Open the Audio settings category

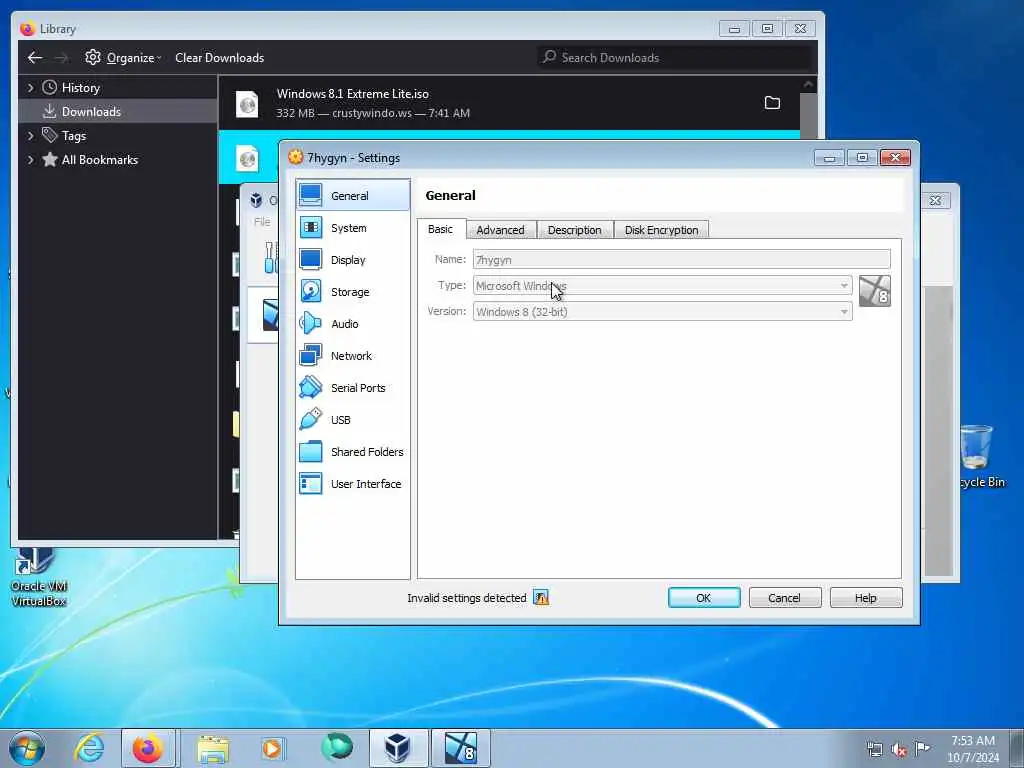coord(353,323)
